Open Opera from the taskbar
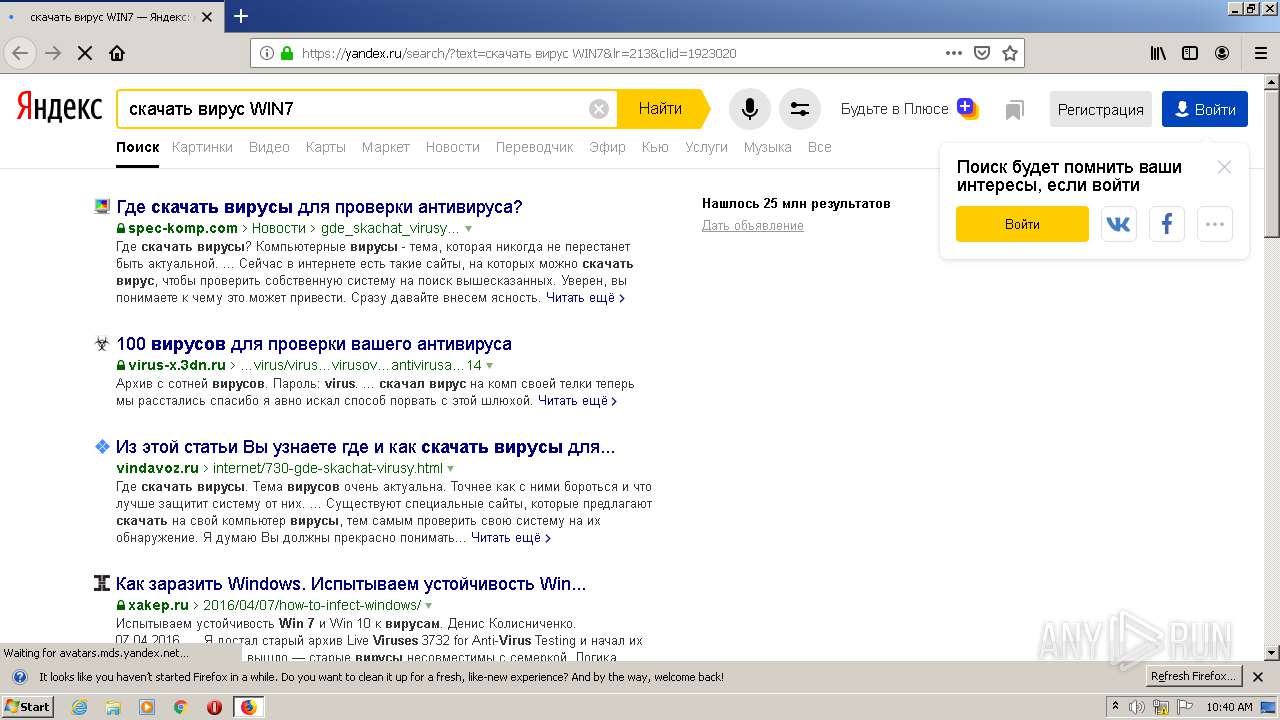The width and height of the screenshot is (1280, 720). 214,707
